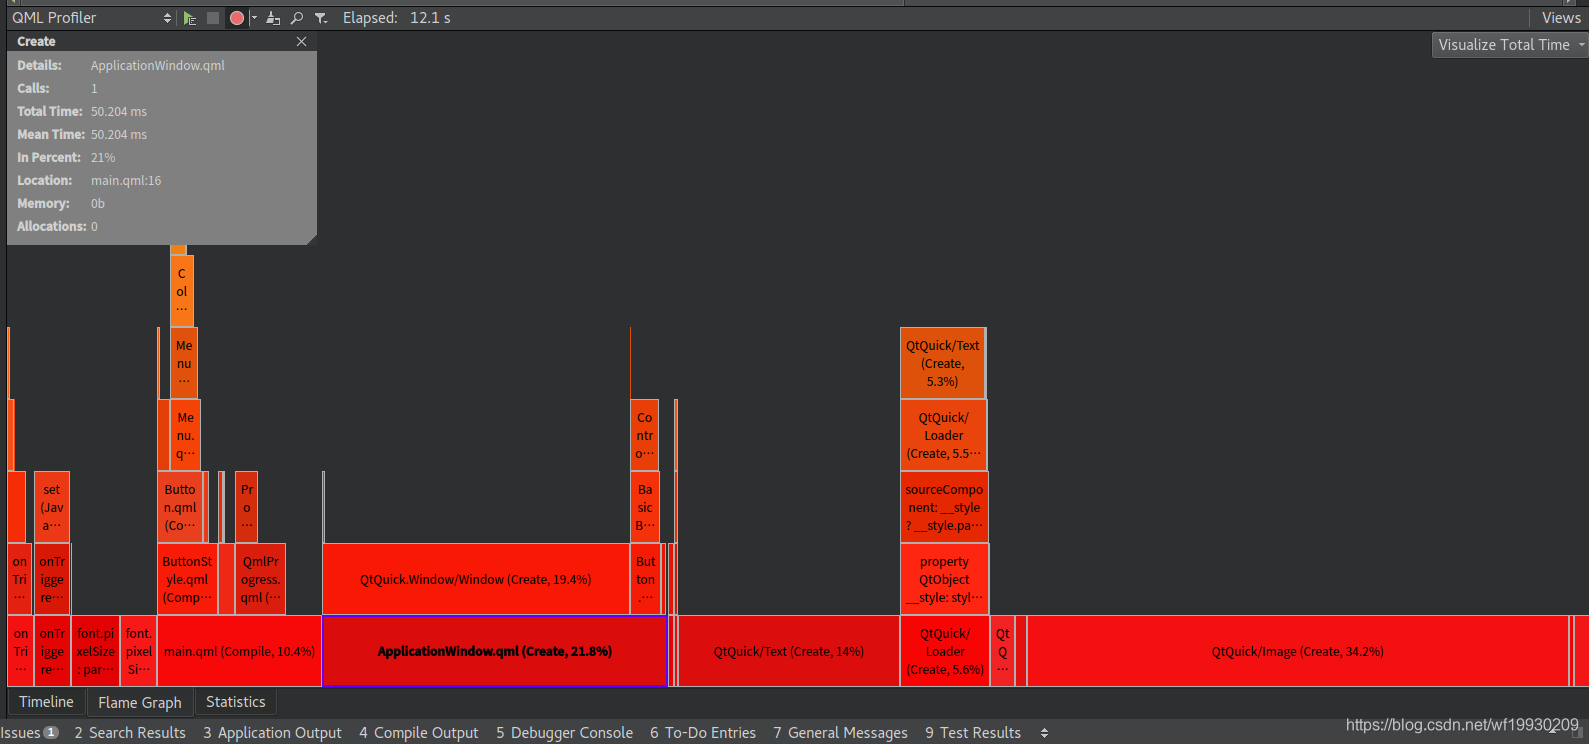This screenshot has width=1589, height=744.
Task: Open General Messages pane
Action: 841,733
